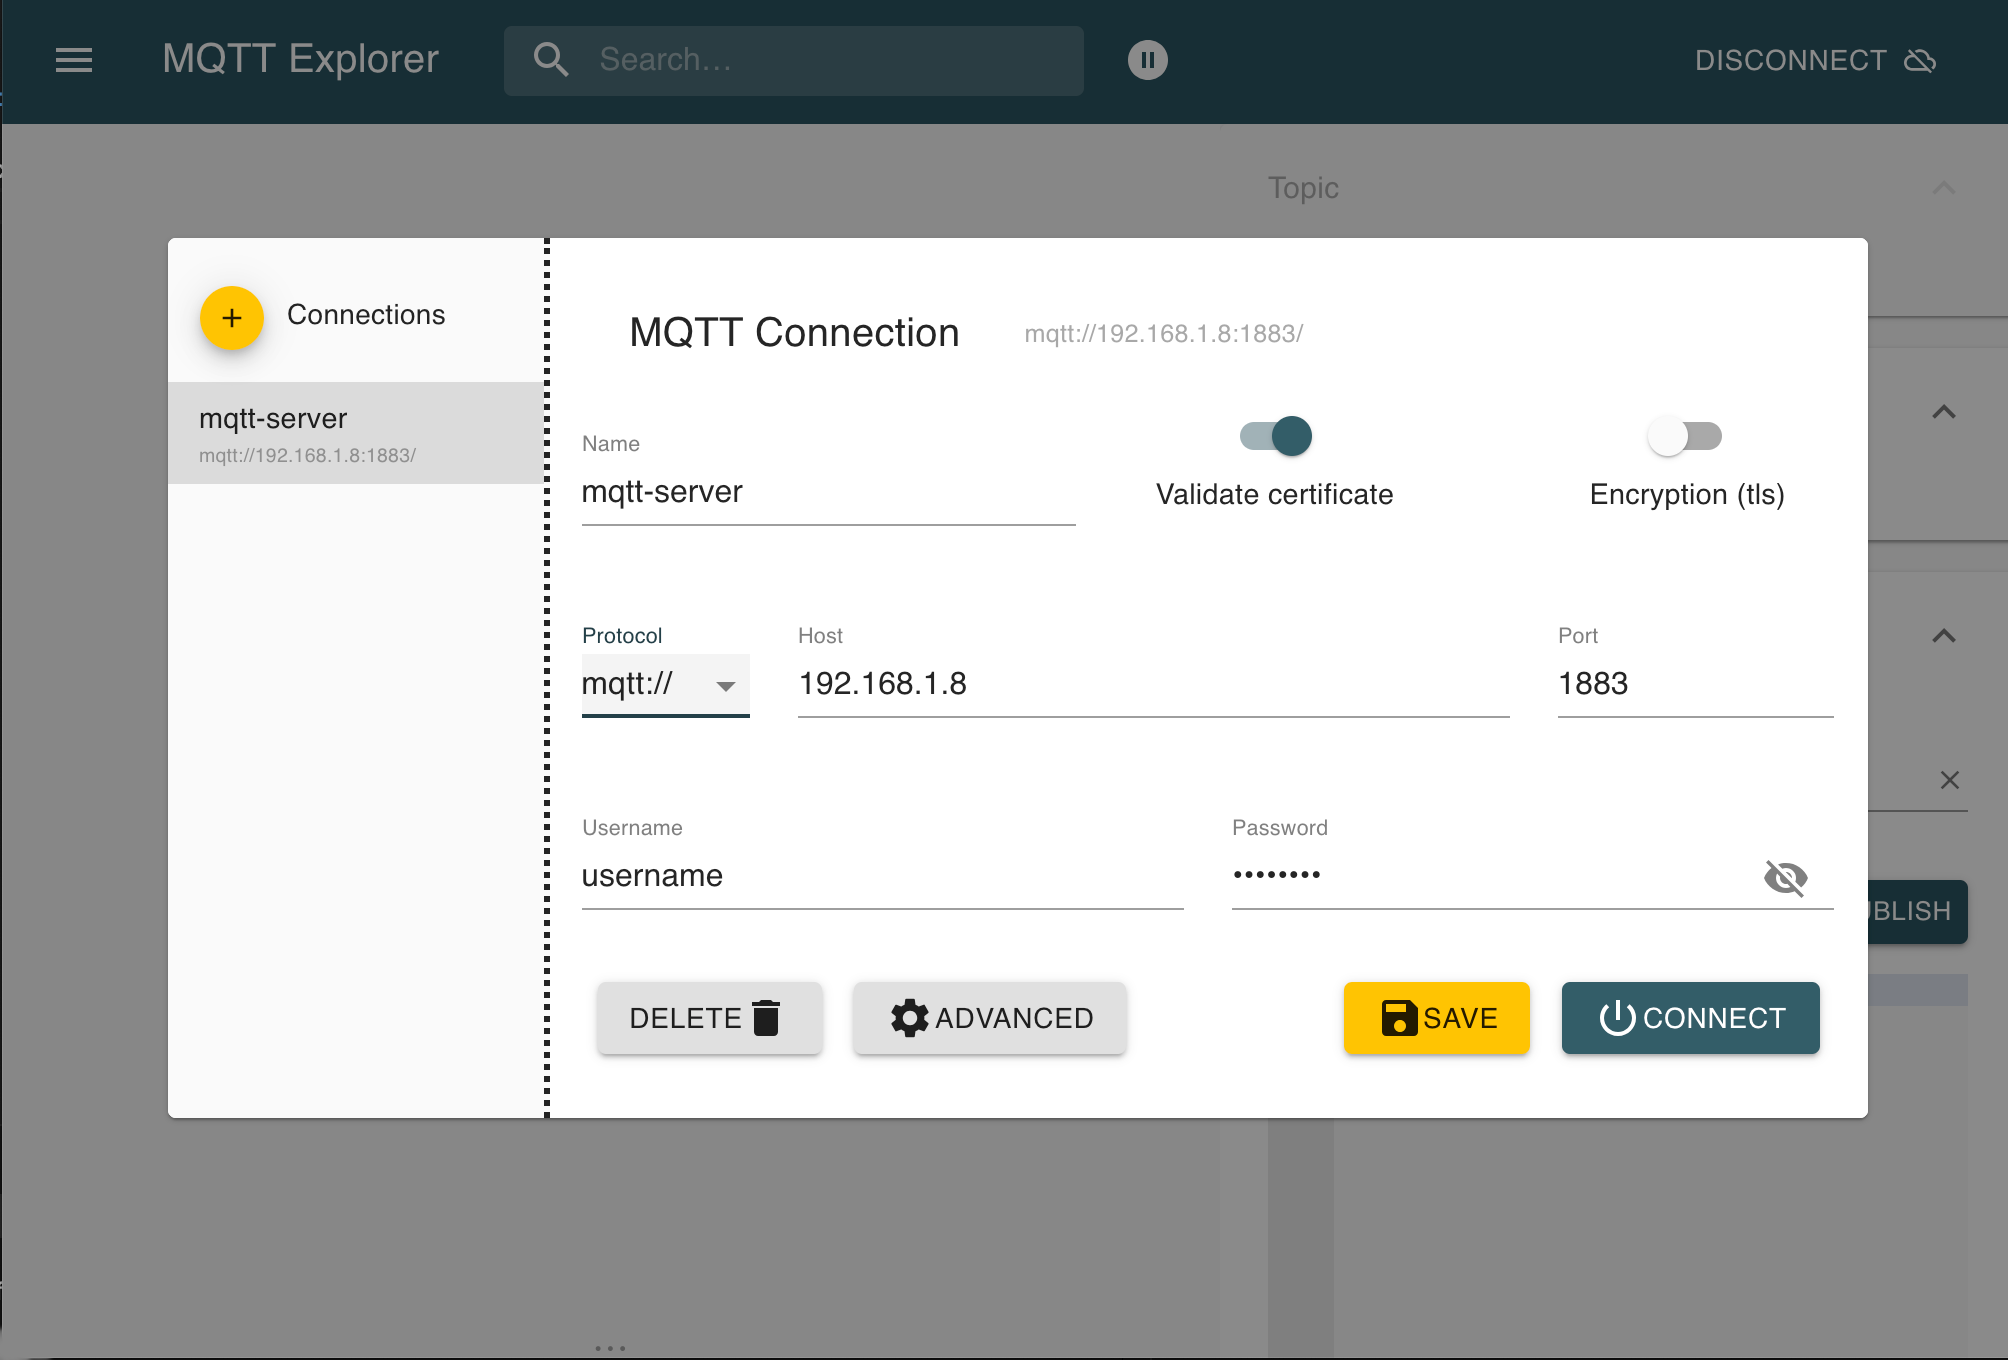Screen dimensions: 2008x1360
Task: Collapse third right-side panel chevron
Action: point(1943,636)
